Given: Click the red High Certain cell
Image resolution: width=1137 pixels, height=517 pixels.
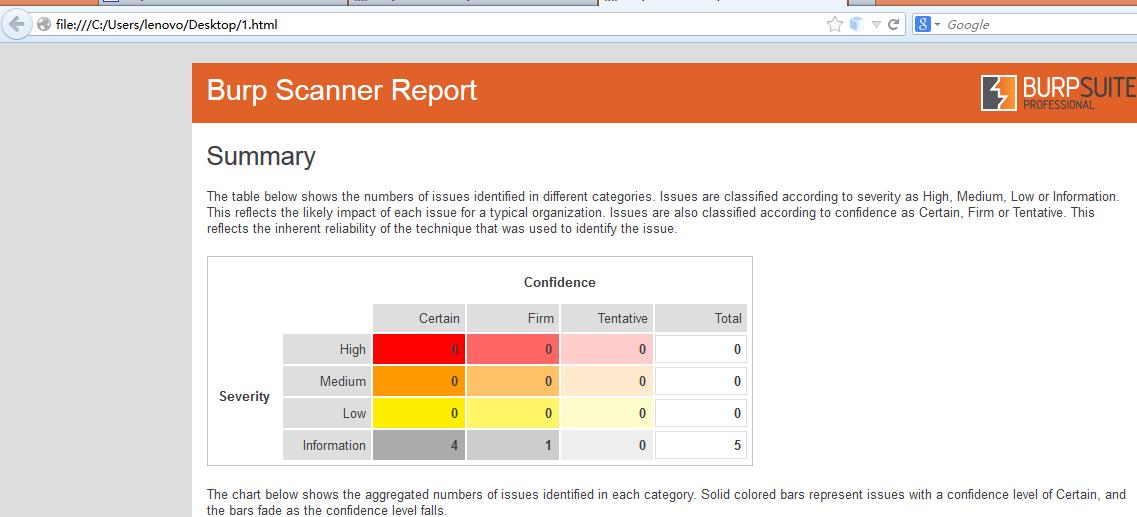Looking at the screenshot, I should 419,350.
